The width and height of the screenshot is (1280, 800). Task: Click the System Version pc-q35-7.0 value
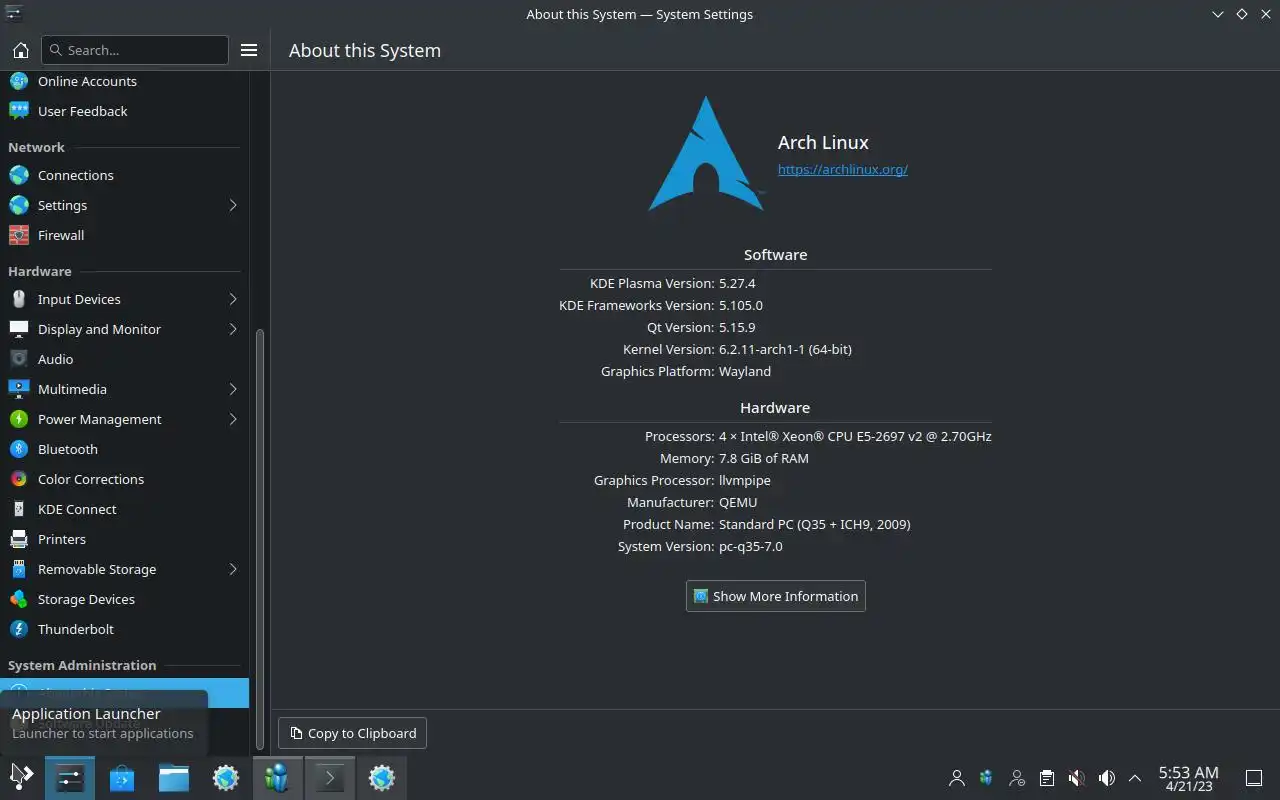(751, 546)
